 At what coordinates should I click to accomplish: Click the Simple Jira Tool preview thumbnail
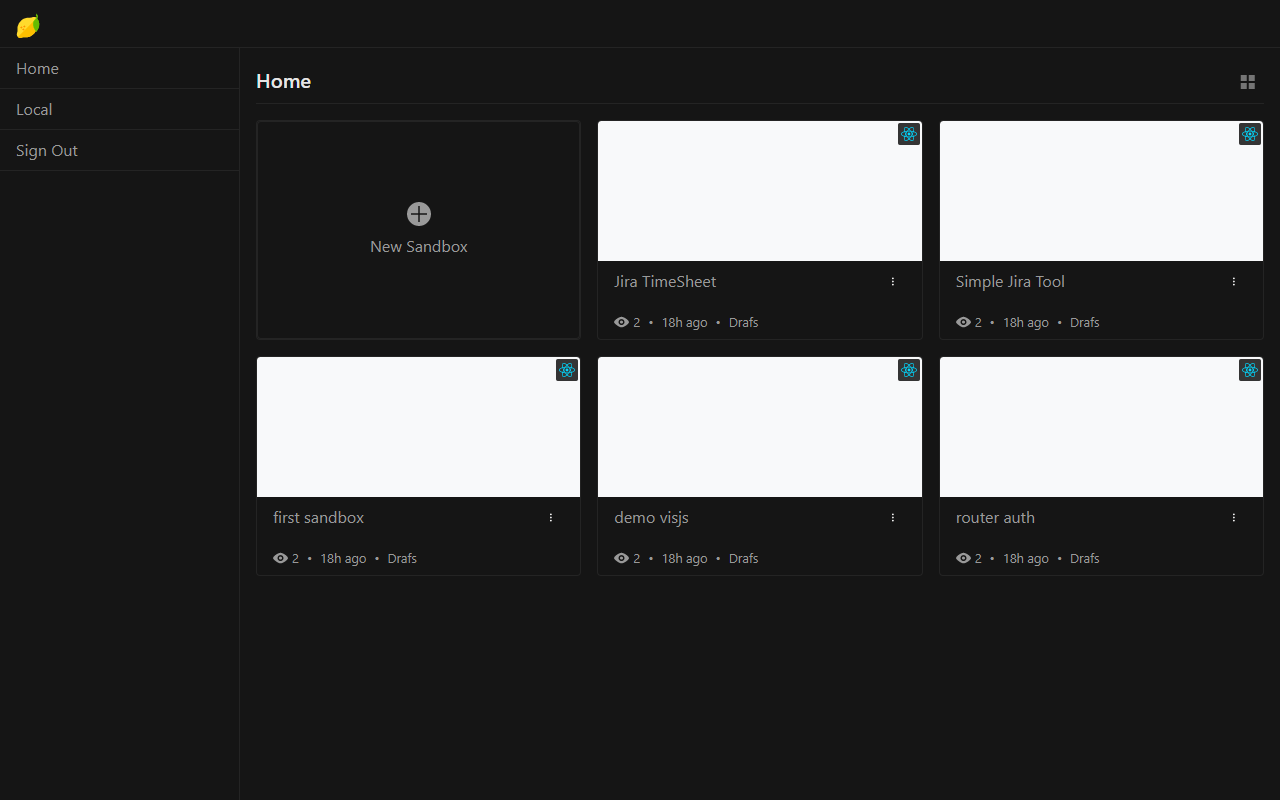[1101, 191]
